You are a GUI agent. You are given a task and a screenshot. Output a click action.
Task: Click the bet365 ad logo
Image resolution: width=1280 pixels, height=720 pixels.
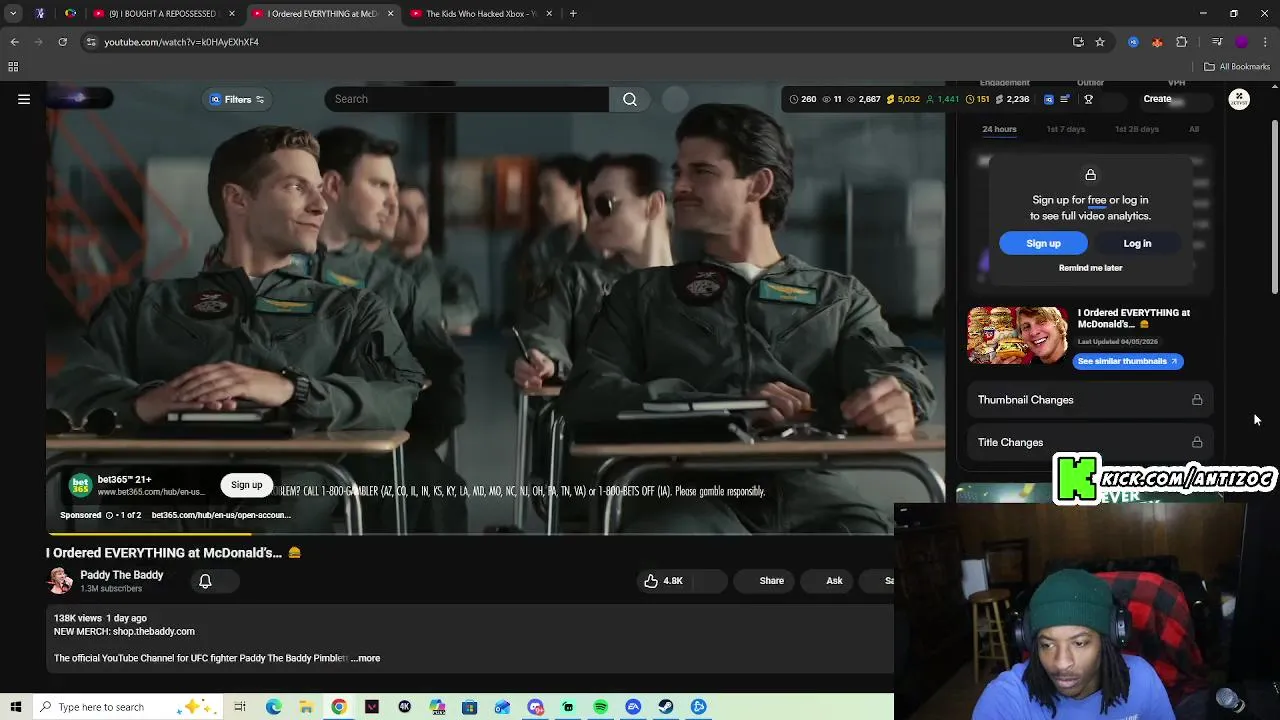coord(80,485)
